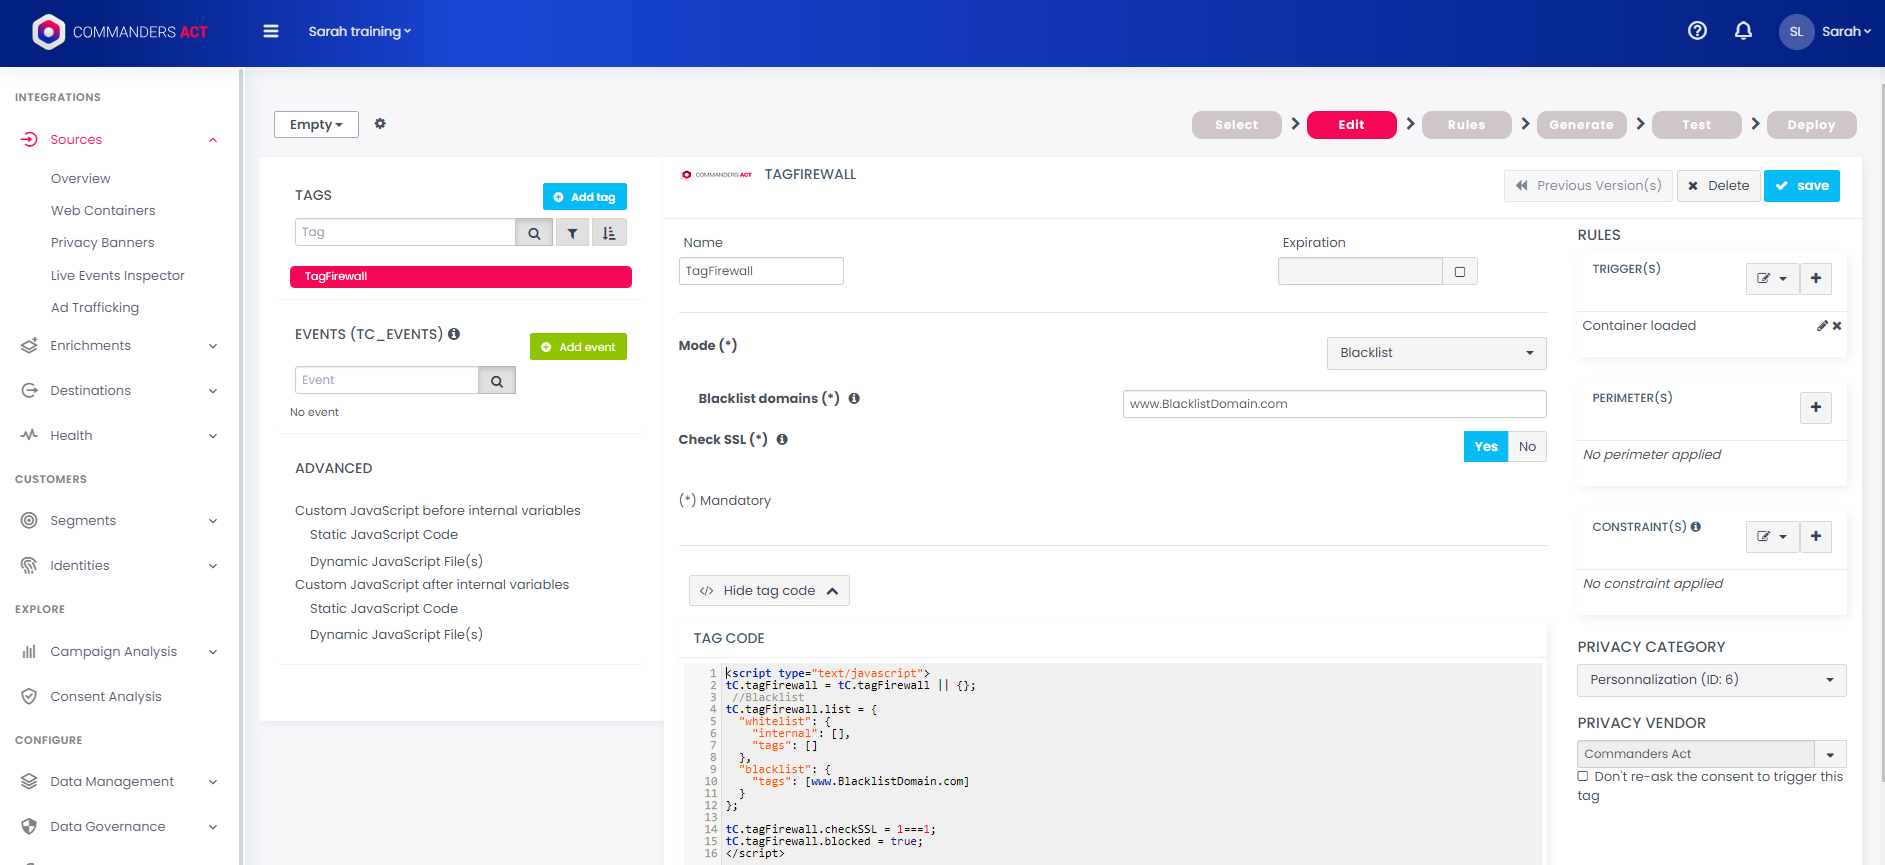Set Check SSL to No
The image size is (1885, 865).
click(1526, 447)
